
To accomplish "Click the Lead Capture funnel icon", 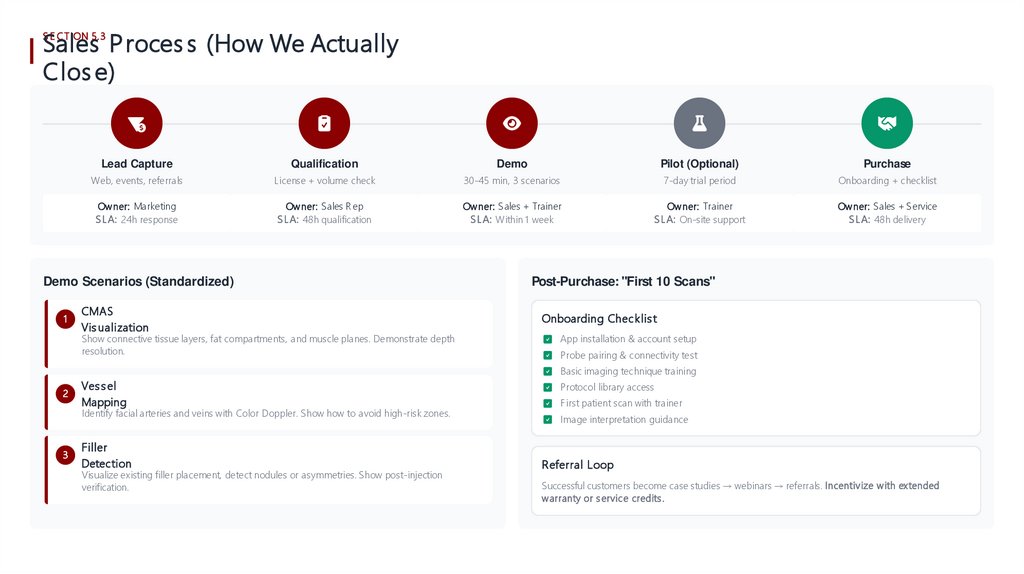I will pyautogui.click(x=137, y=124).
